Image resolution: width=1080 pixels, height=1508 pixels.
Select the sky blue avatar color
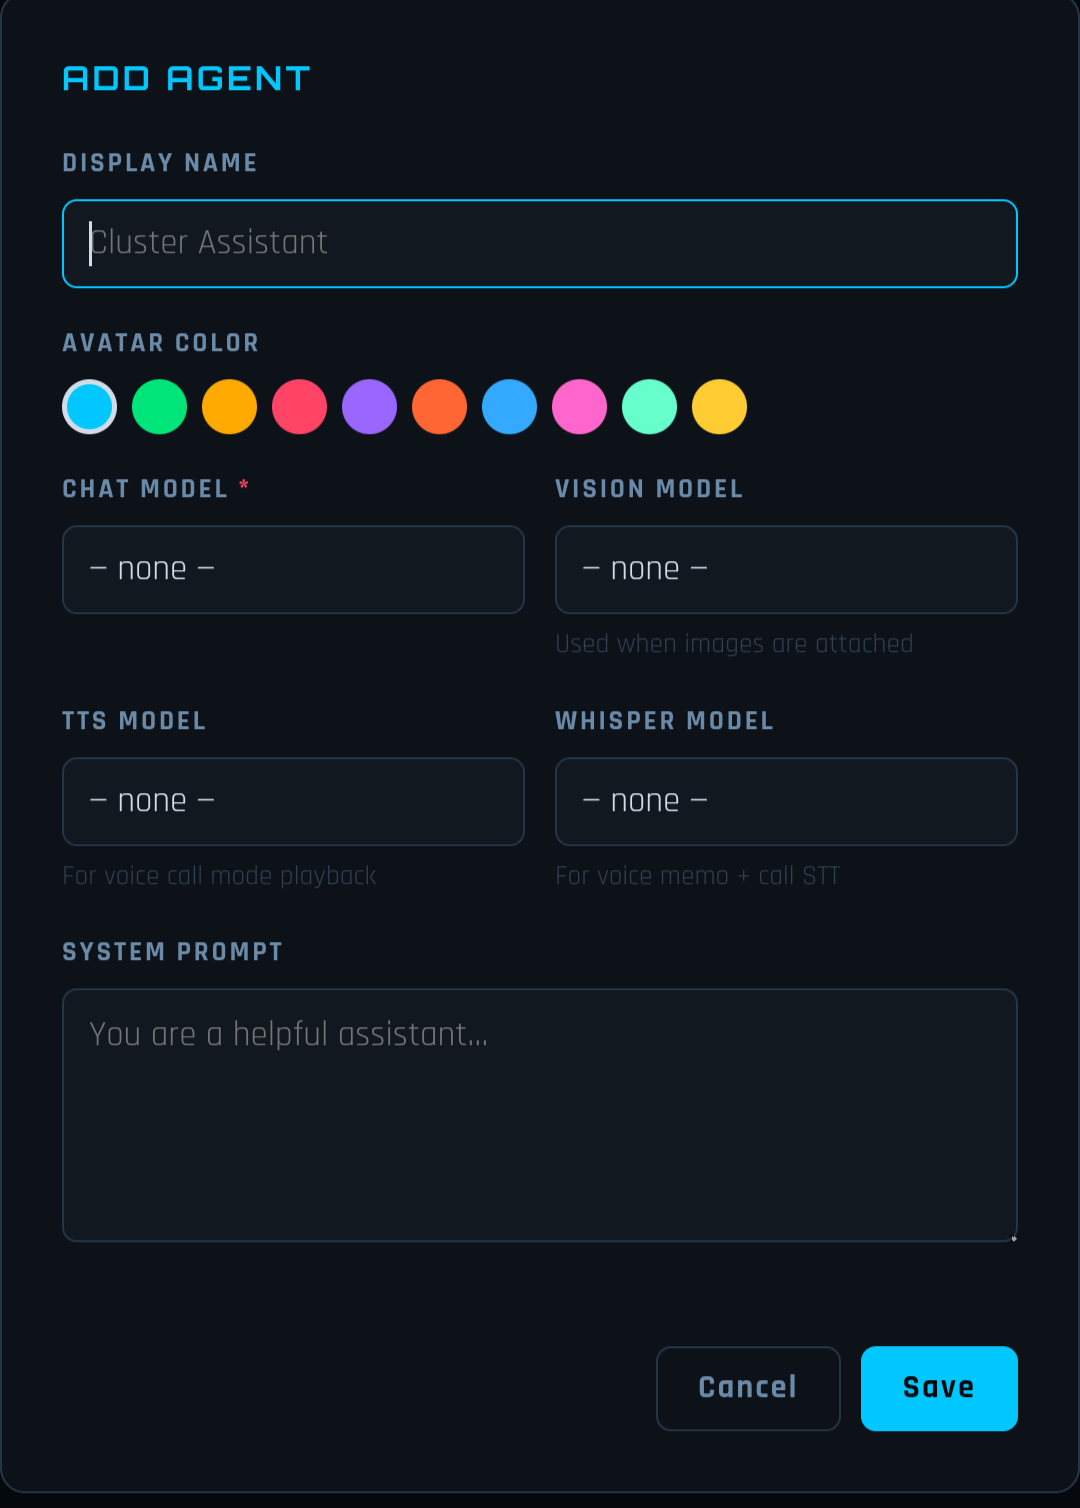tap(510, 407)
